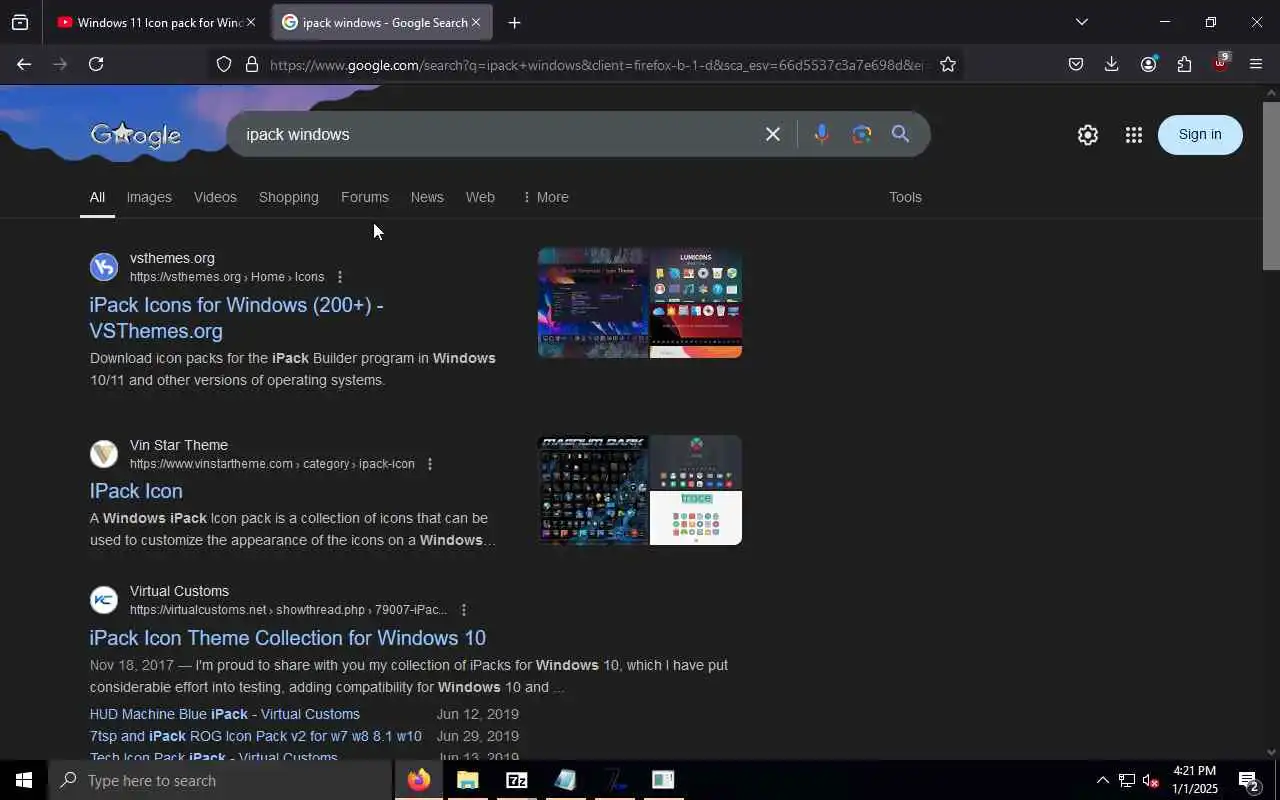Open File Explorer from the taskbar
This screenshot has width=1280, height=800.
point(468,780)
